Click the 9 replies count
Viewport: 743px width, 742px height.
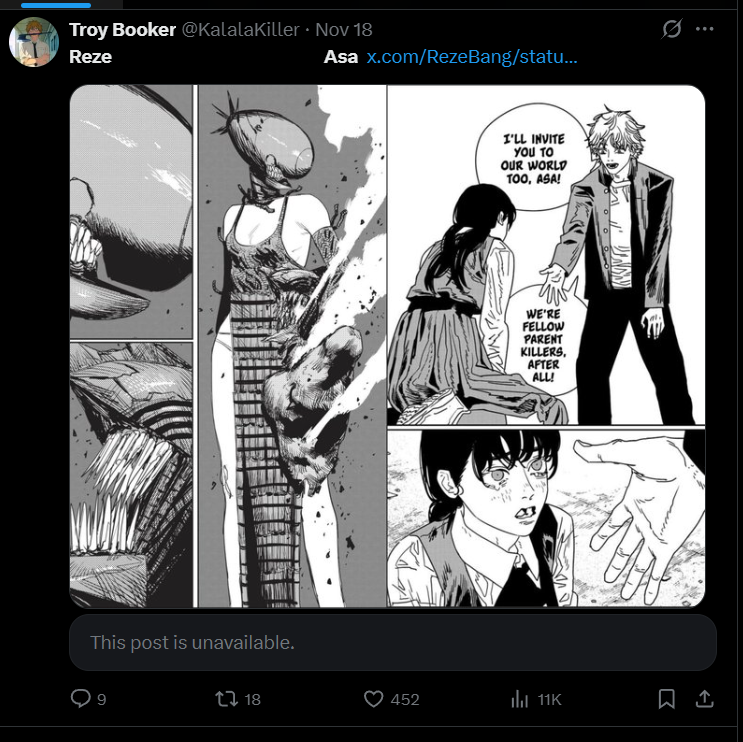coord(102,699)
